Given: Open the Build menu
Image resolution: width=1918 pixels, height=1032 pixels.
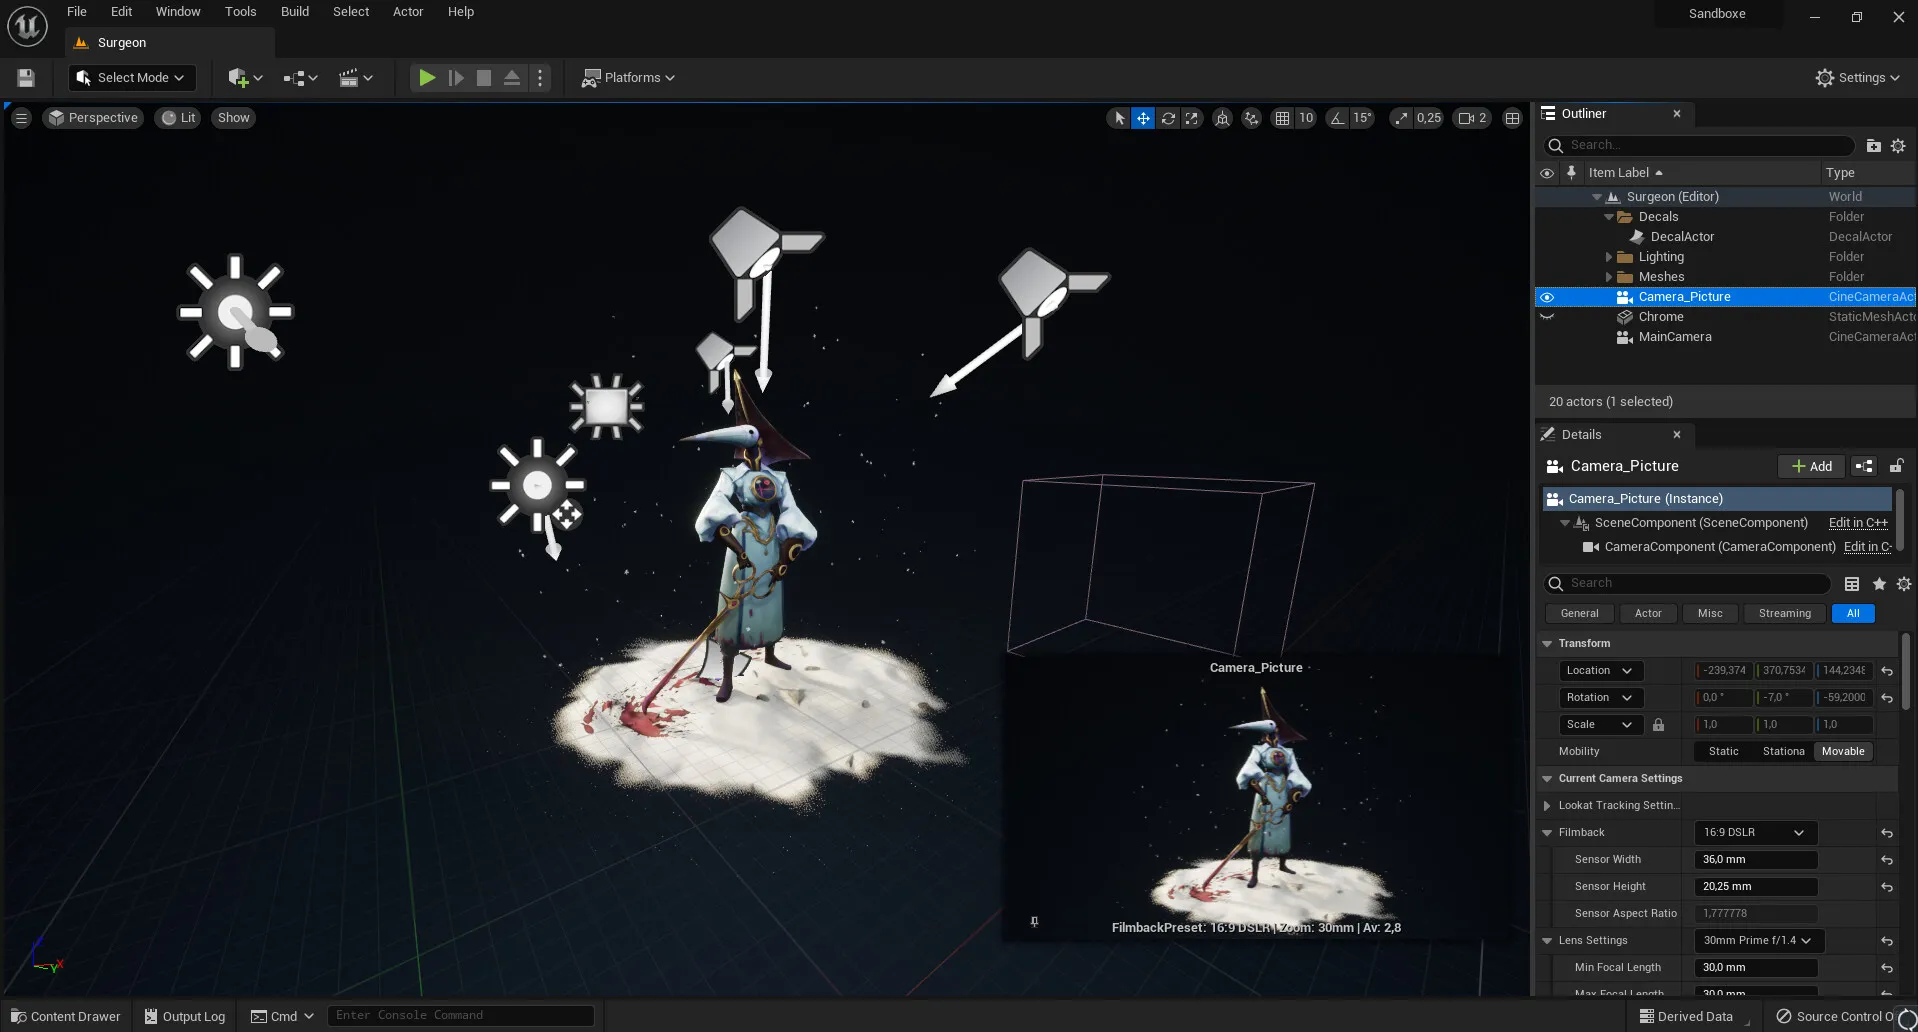Looking at the screenshot, I should point(294,12).
